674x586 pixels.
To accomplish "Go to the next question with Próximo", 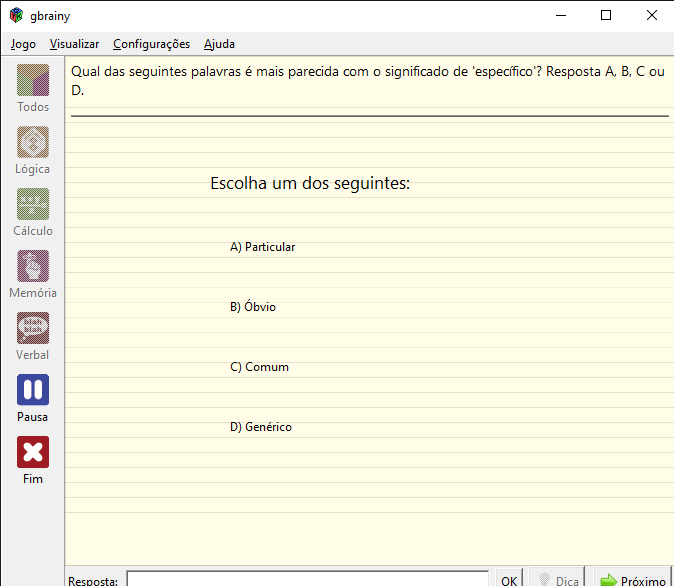I will coord(632,579).
